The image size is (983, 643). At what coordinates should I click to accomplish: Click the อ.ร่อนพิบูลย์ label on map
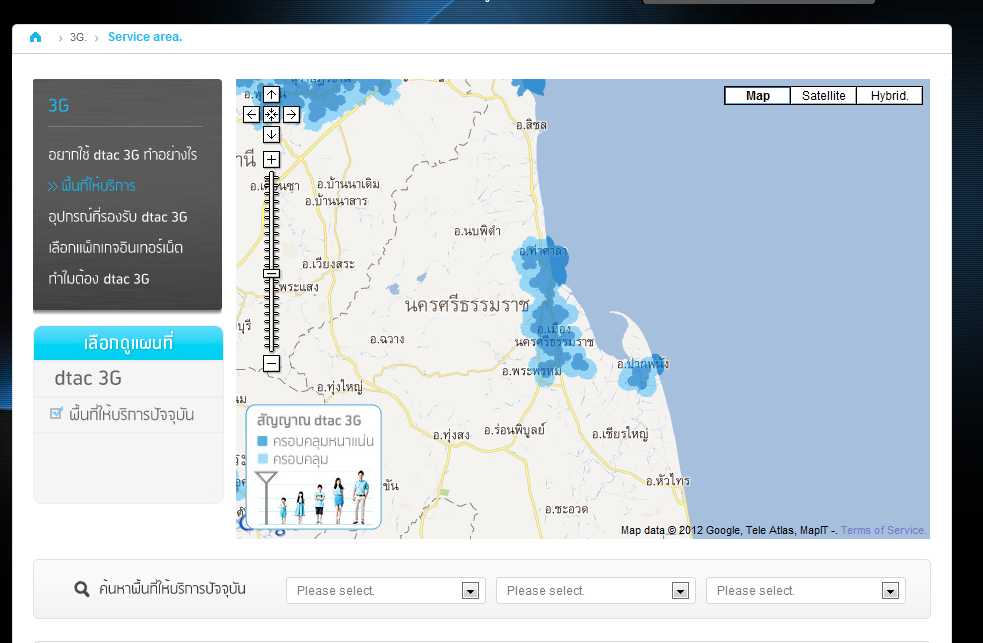point(514,431)
